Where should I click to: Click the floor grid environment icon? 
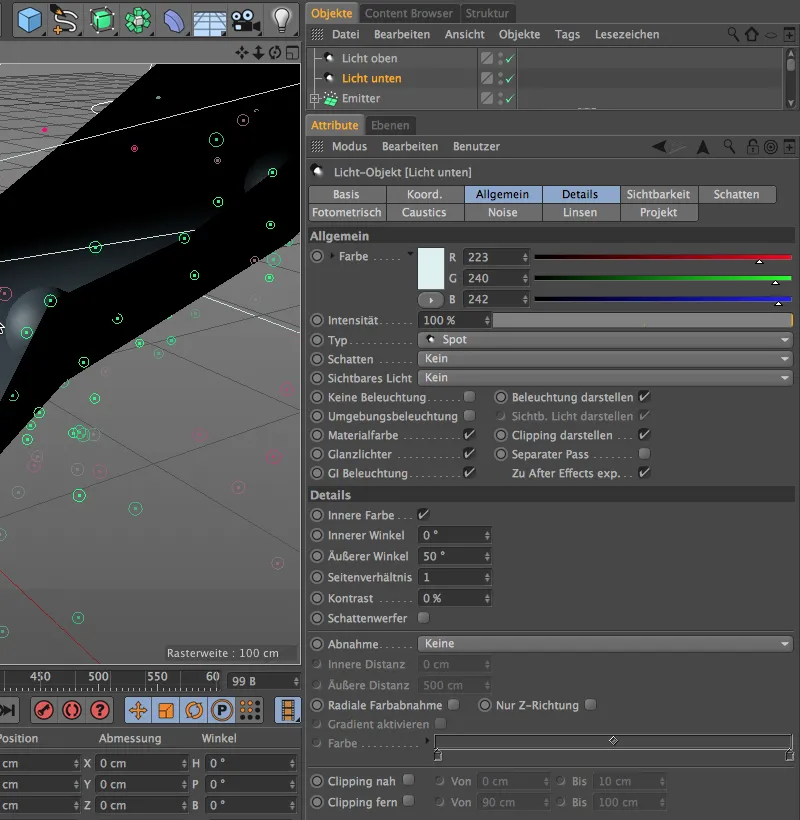[x=208, y=19]
